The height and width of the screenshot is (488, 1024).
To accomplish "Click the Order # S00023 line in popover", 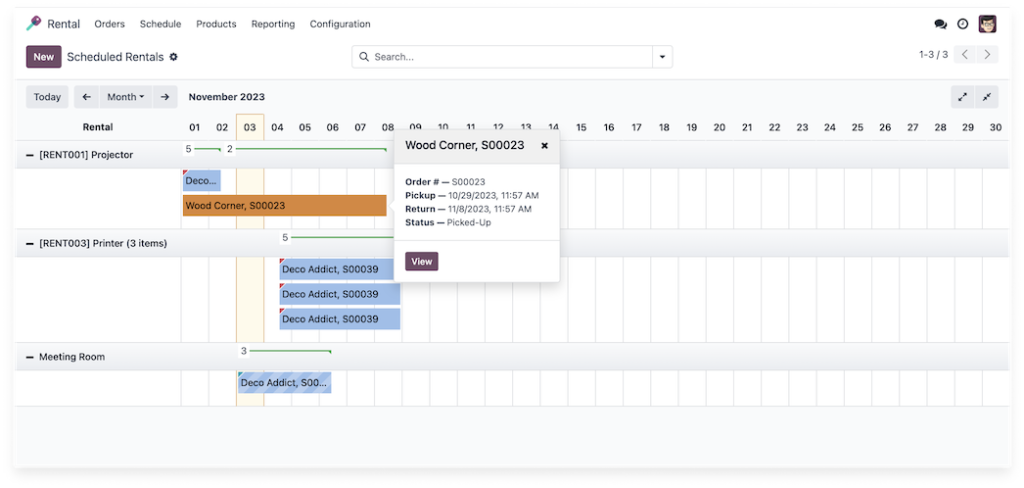I will [445, 182].
